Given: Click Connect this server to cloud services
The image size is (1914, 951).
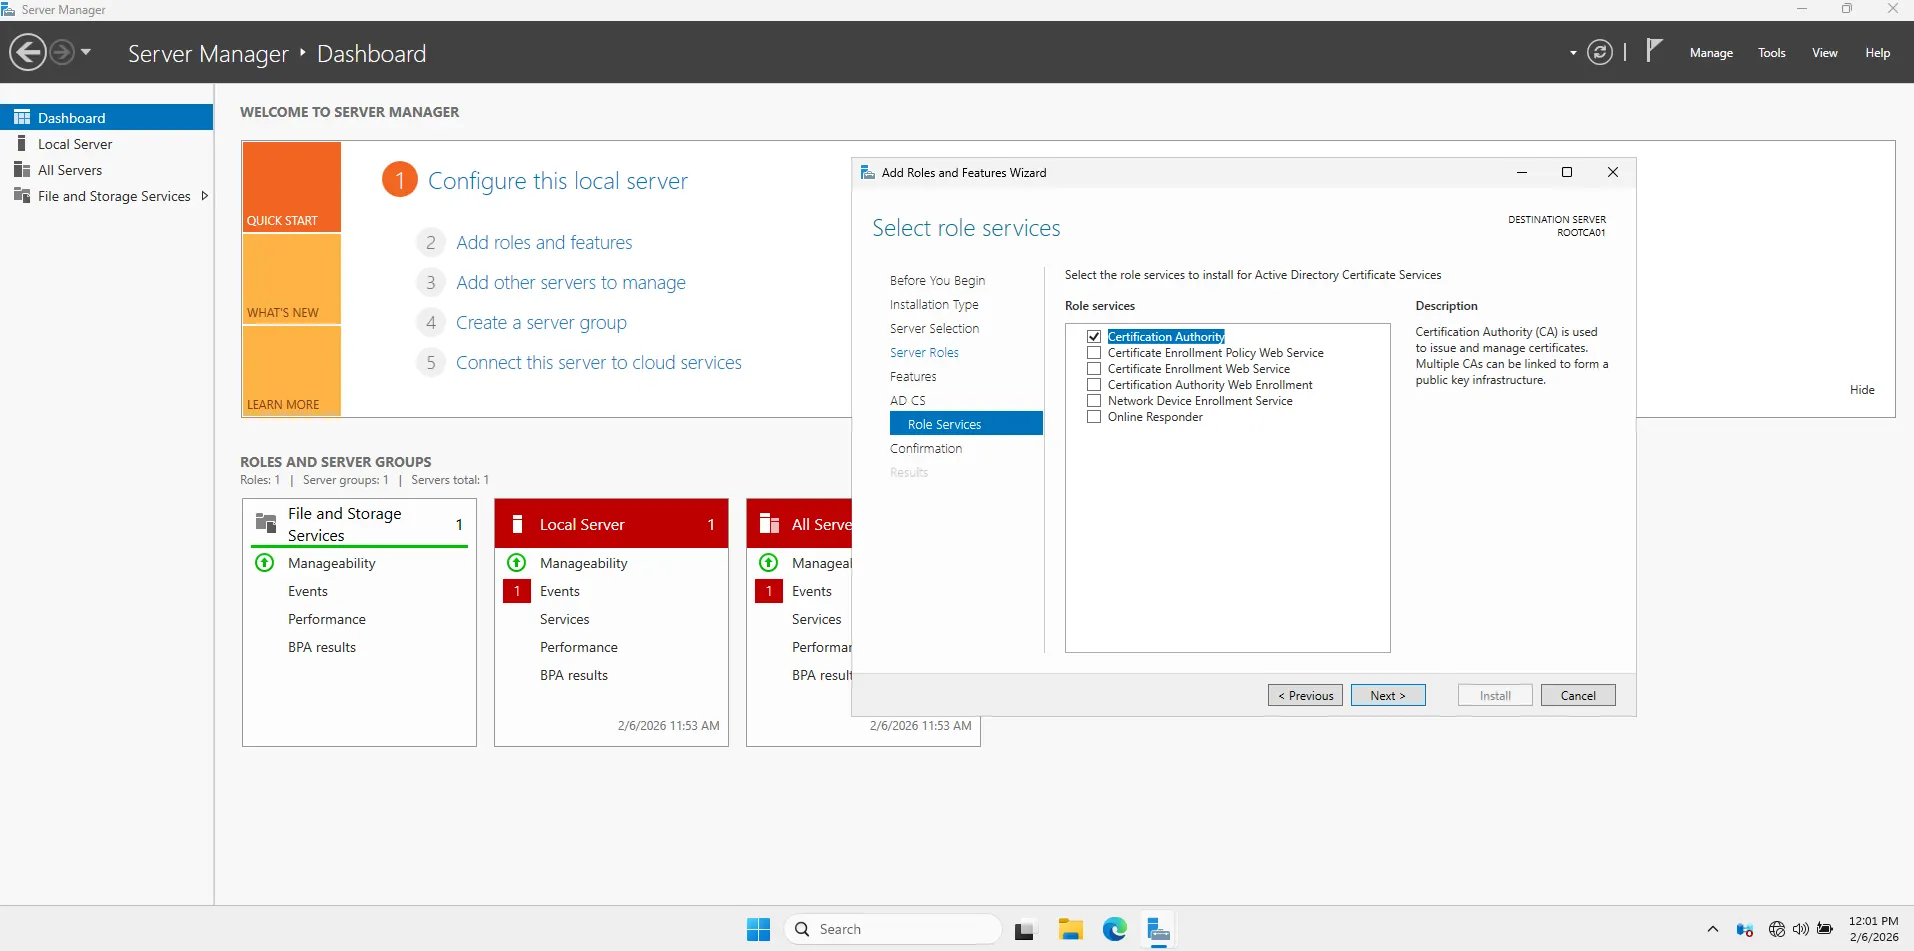Looking at the screenshot, I should coord(599,363).
